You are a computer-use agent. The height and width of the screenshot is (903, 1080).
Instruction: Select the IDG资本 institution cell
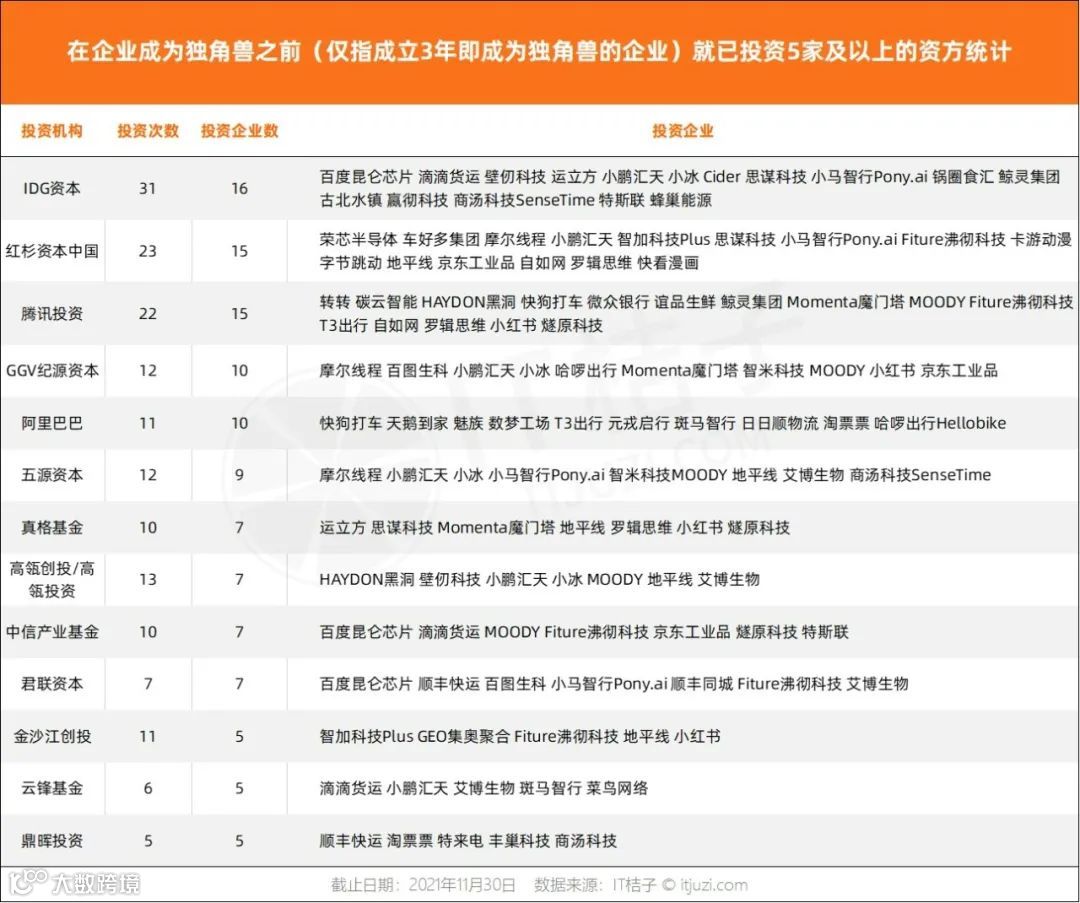pos(52,188)
